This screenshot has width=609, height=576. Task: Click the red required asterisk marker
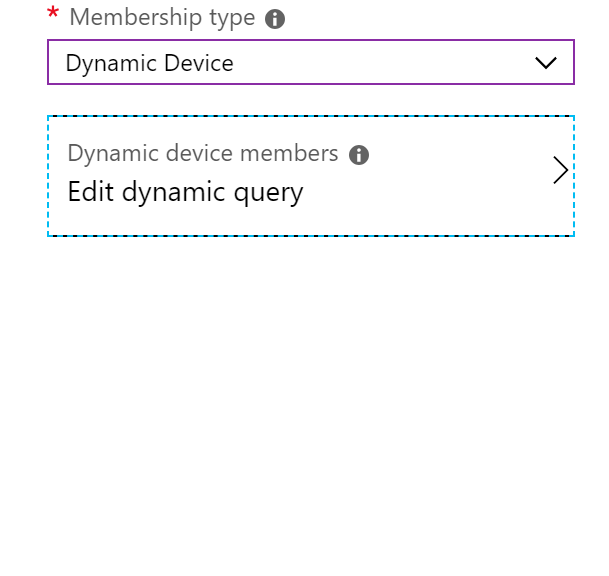point(53,13)
